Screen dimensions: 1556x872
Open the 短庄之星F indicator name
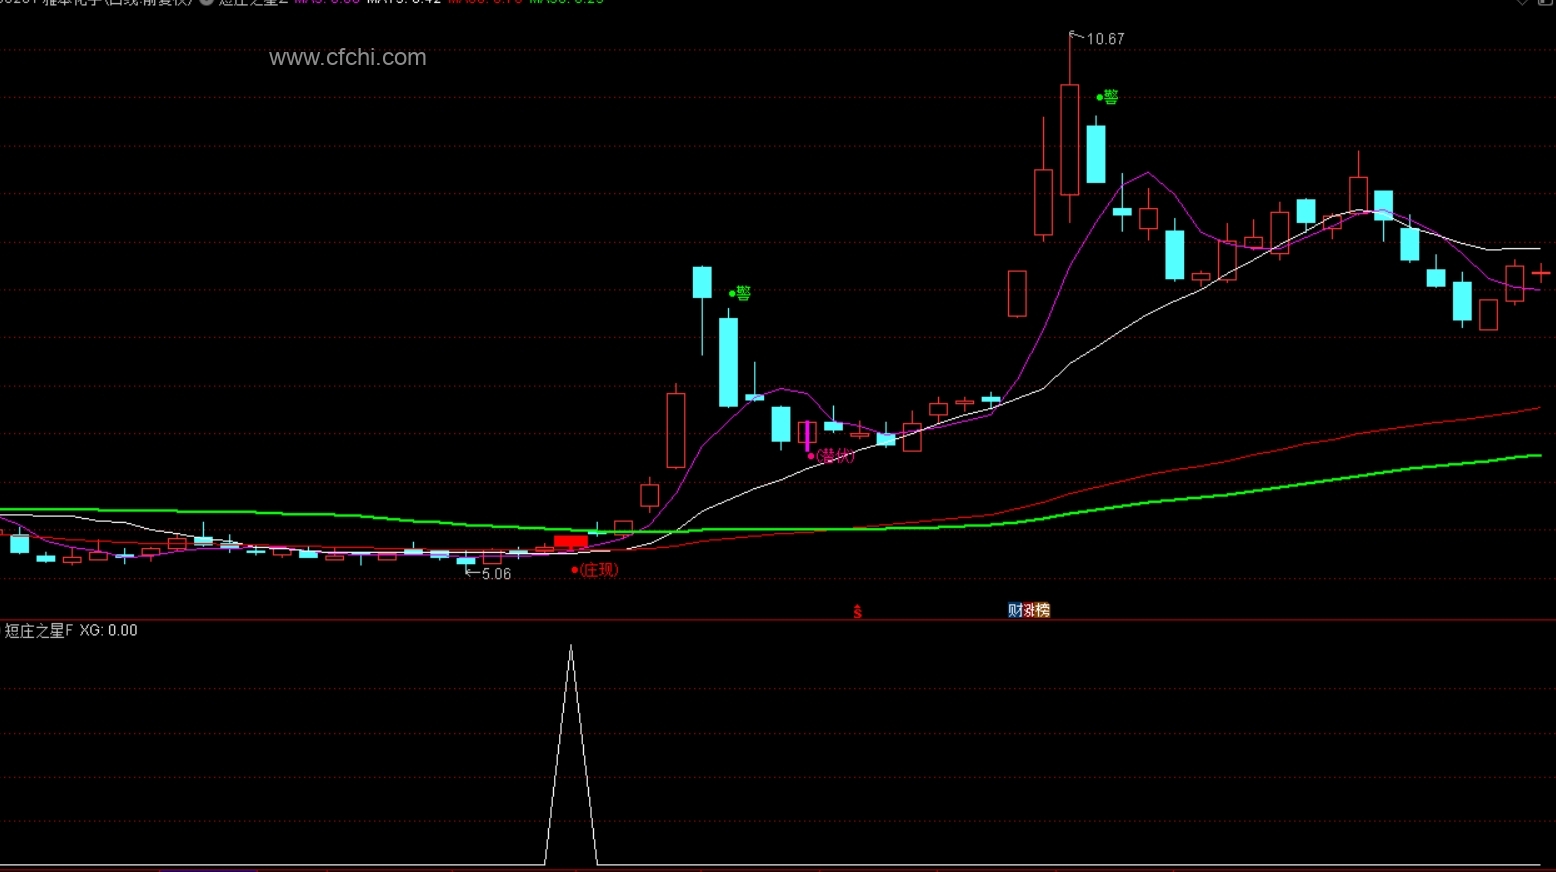coord(39,630)
